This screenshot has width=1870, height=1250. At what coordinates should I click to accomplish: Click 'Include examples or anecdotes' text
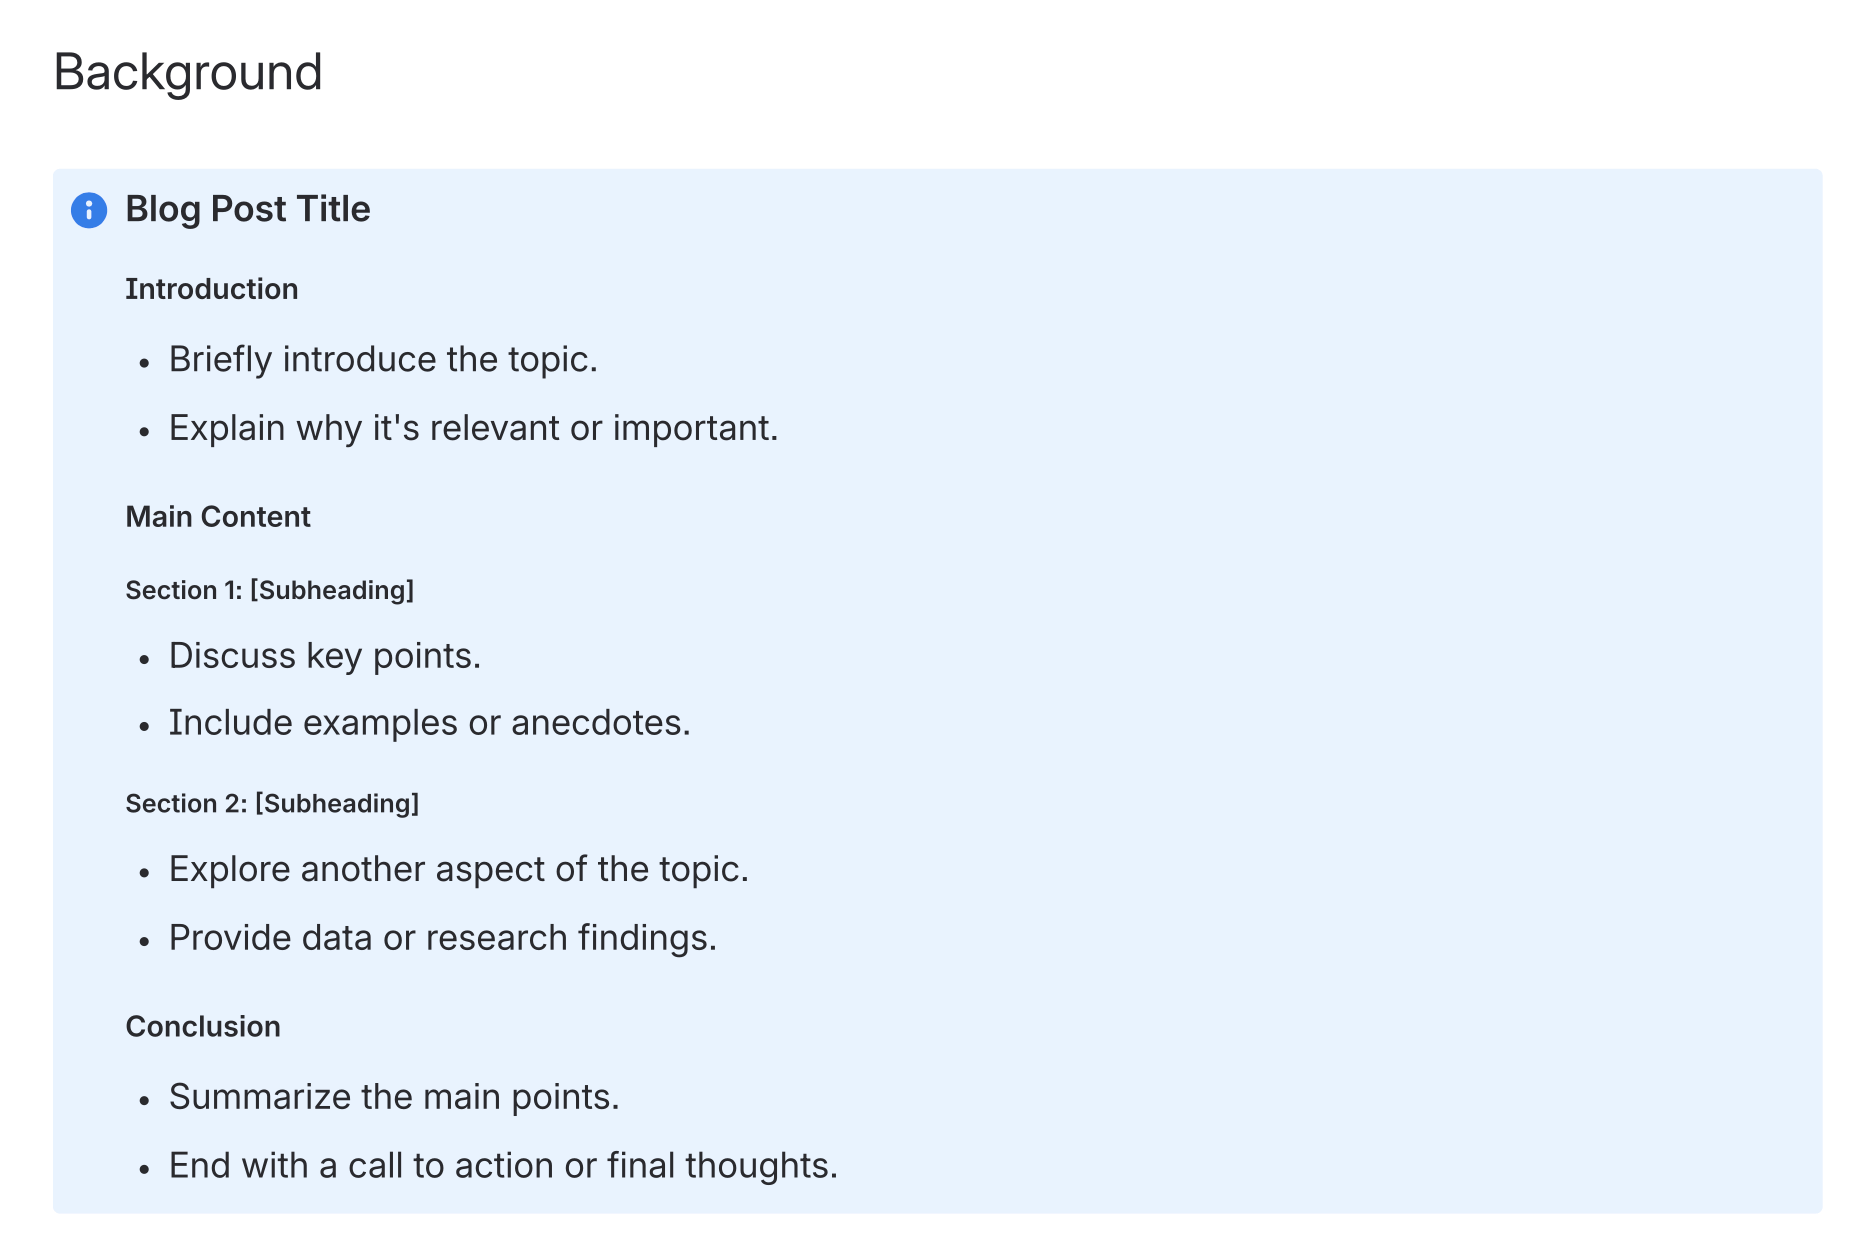pyautogui.click(x=429, y=723)
